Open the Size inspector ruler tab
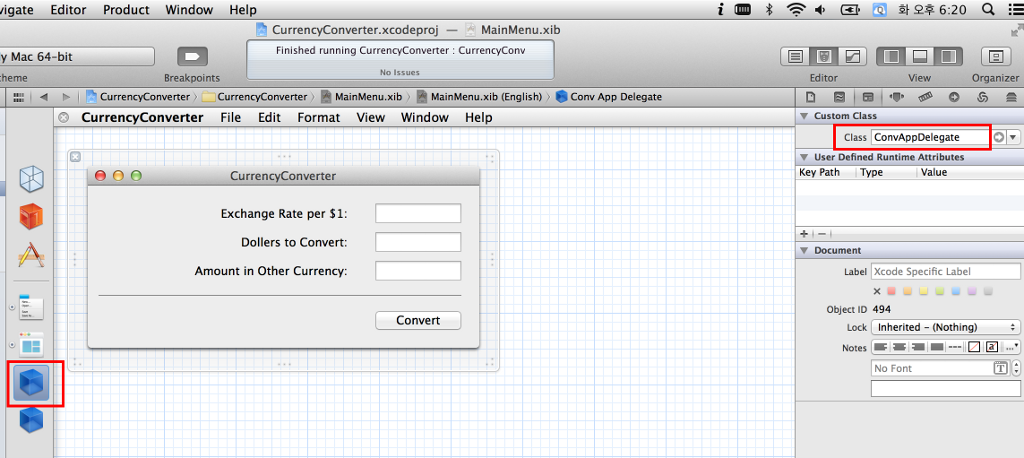Image resolution: width=1024 pixels, height=458 pixels. click(x=925, y=97)
